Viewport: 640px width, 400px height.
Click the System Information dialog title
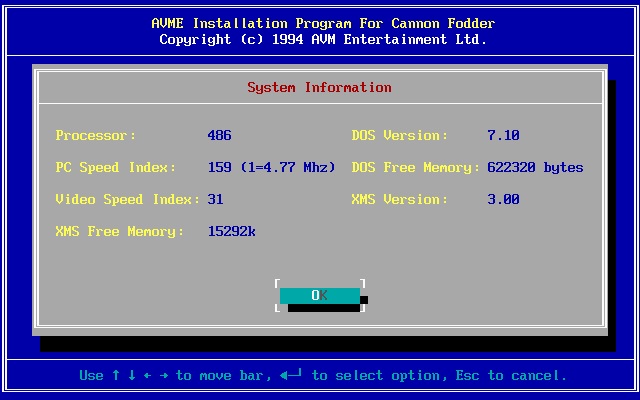[319, 87]
